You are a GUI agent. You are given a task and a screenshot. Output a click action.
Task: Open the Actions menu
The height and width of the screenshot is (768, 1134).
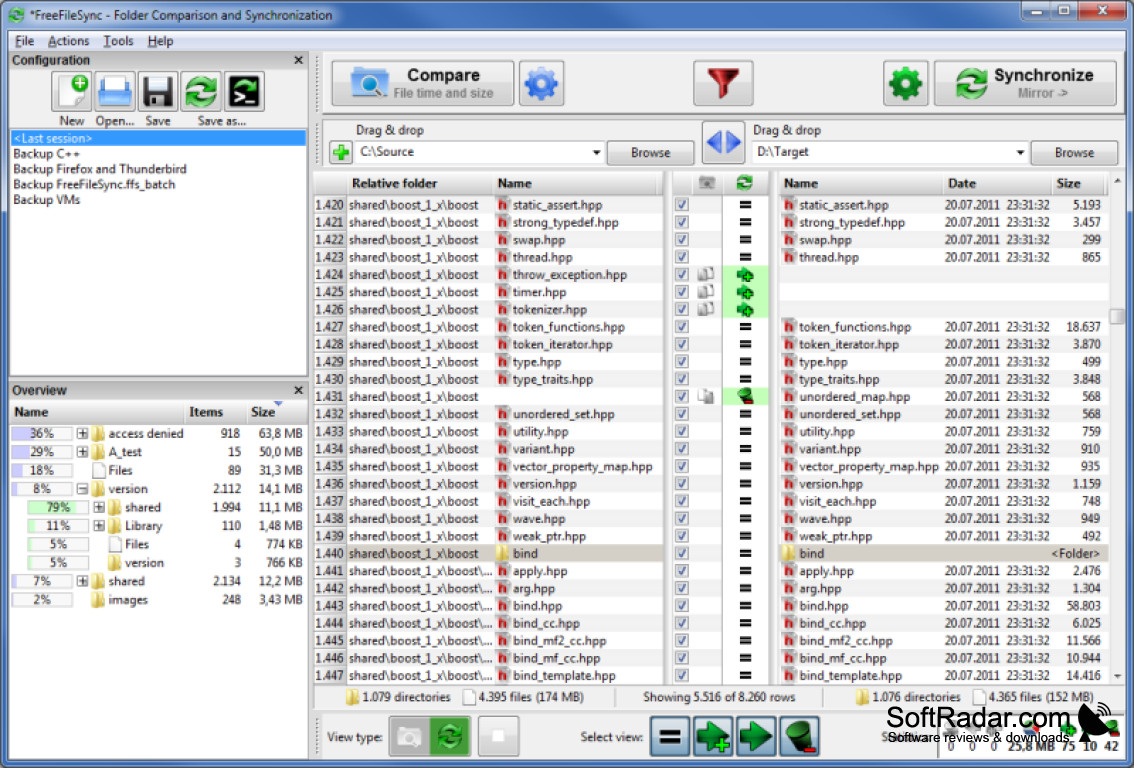click(x=68, y=41)
